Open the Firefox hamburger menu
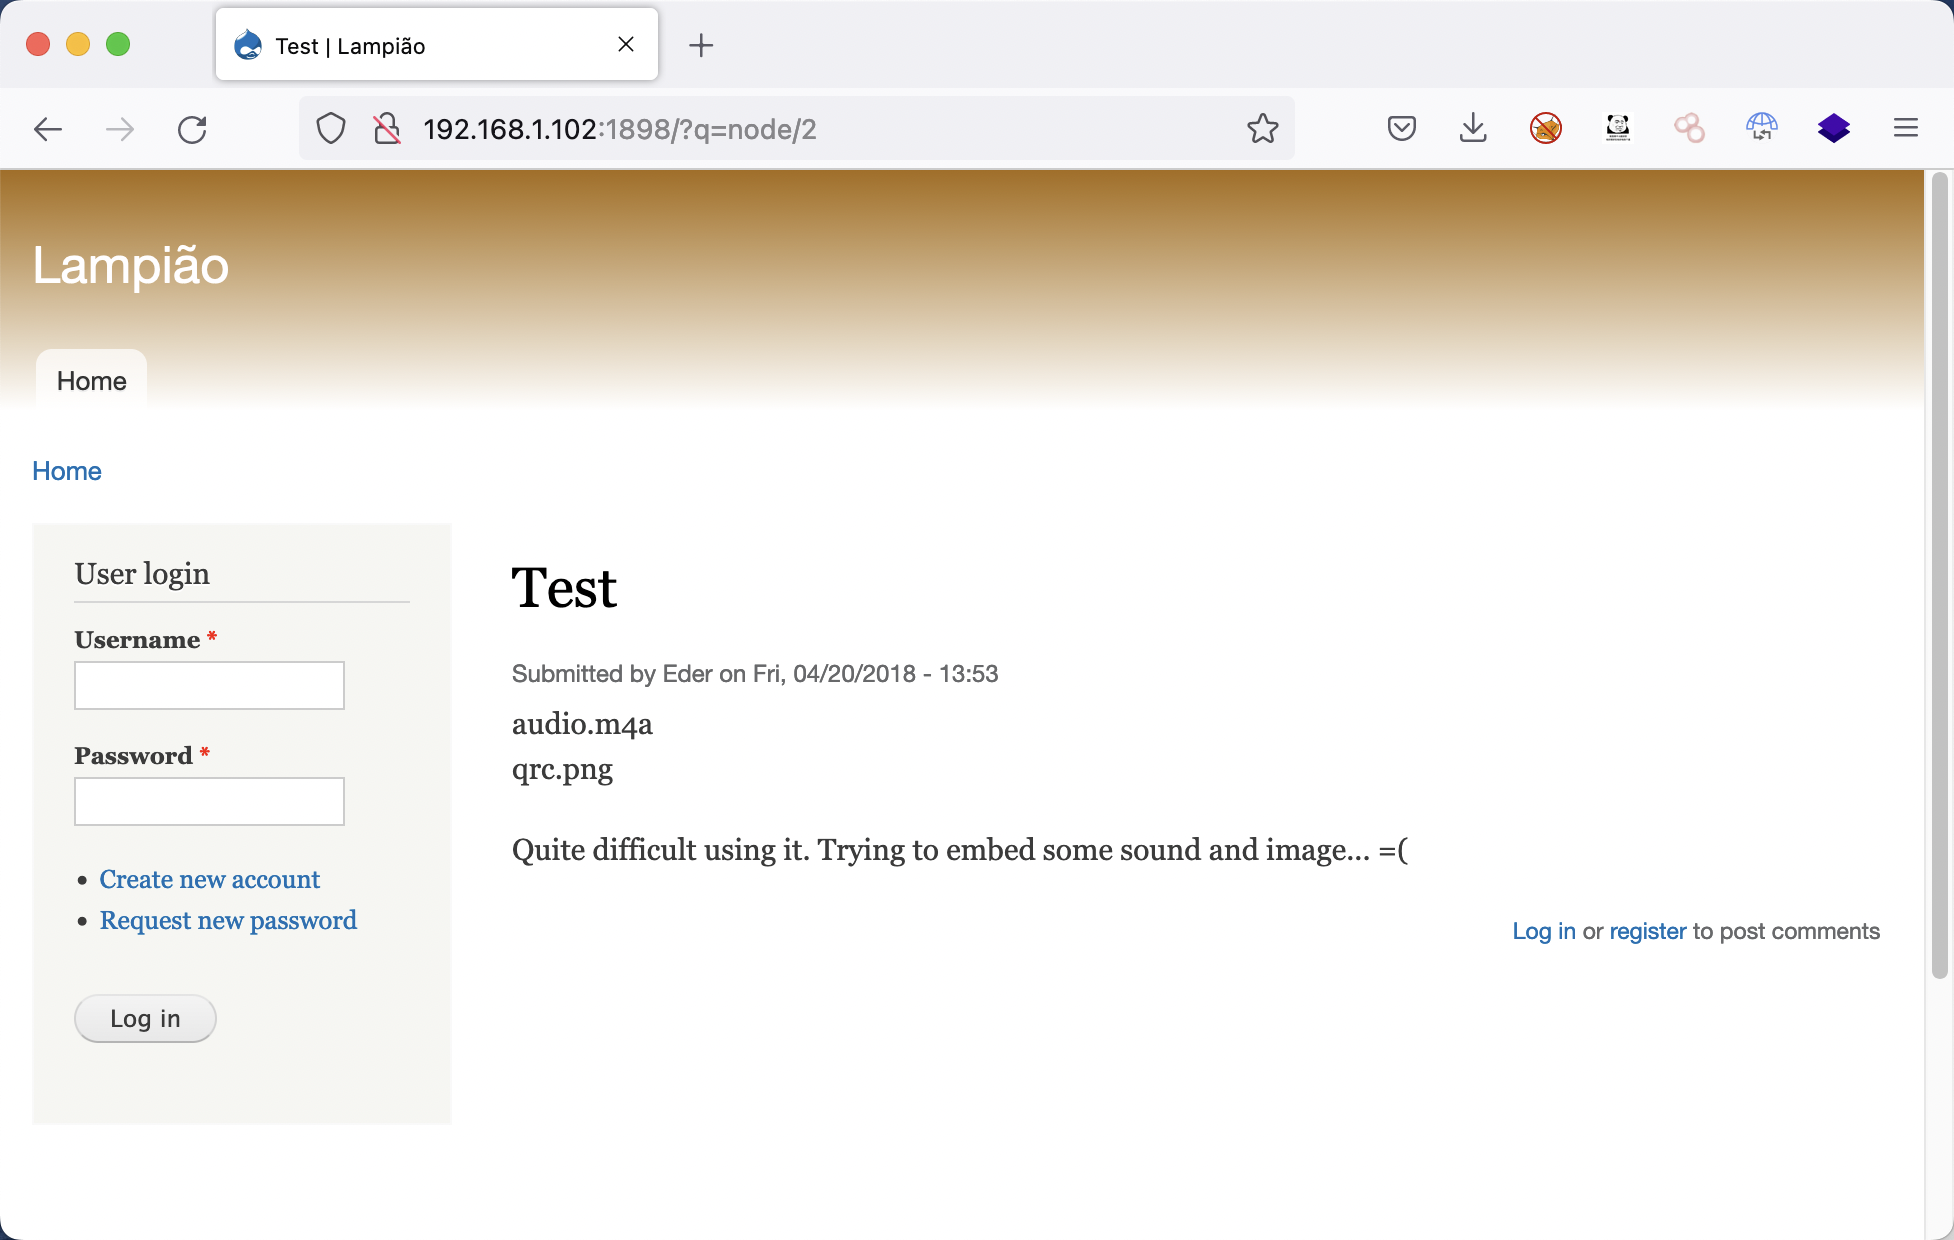The width and height of the screenshot is (1954, 1240). coord(1905,129)
